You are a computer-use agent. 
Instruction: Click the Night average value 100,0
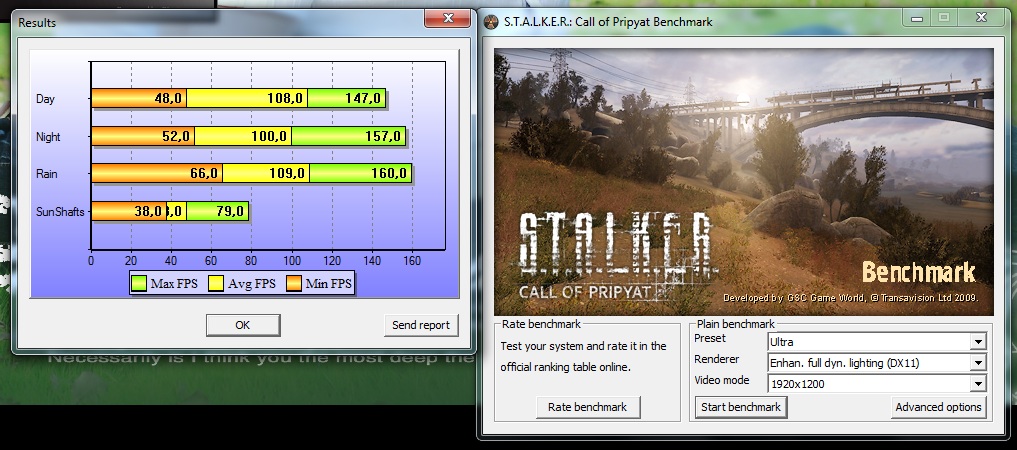click(269, 136)
